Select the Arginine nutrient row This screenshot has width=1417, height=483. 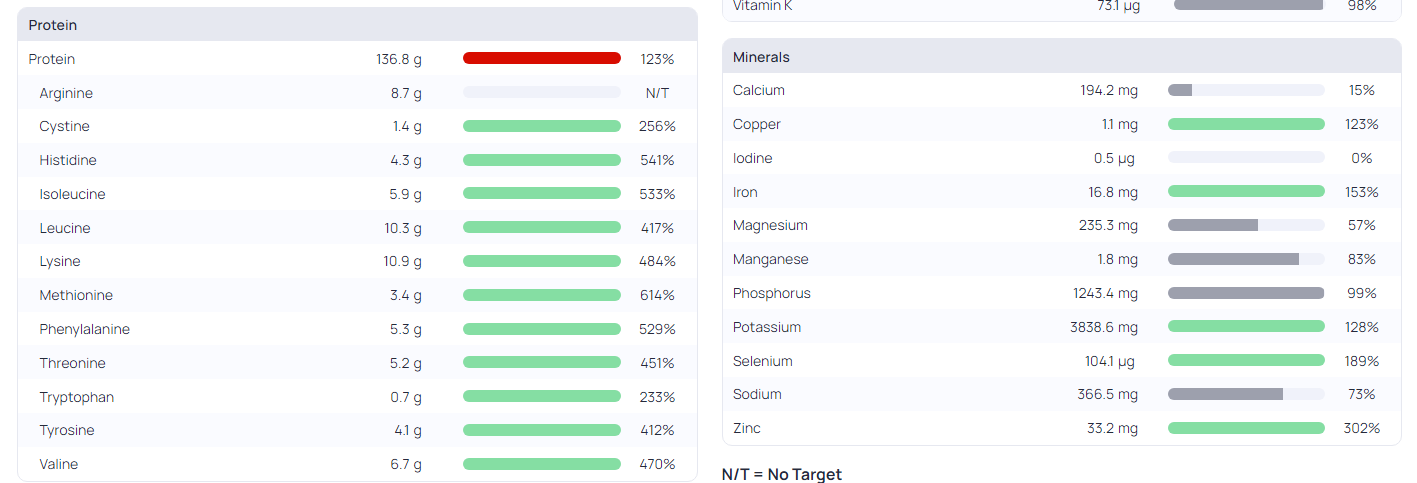[x=357, y=93]
